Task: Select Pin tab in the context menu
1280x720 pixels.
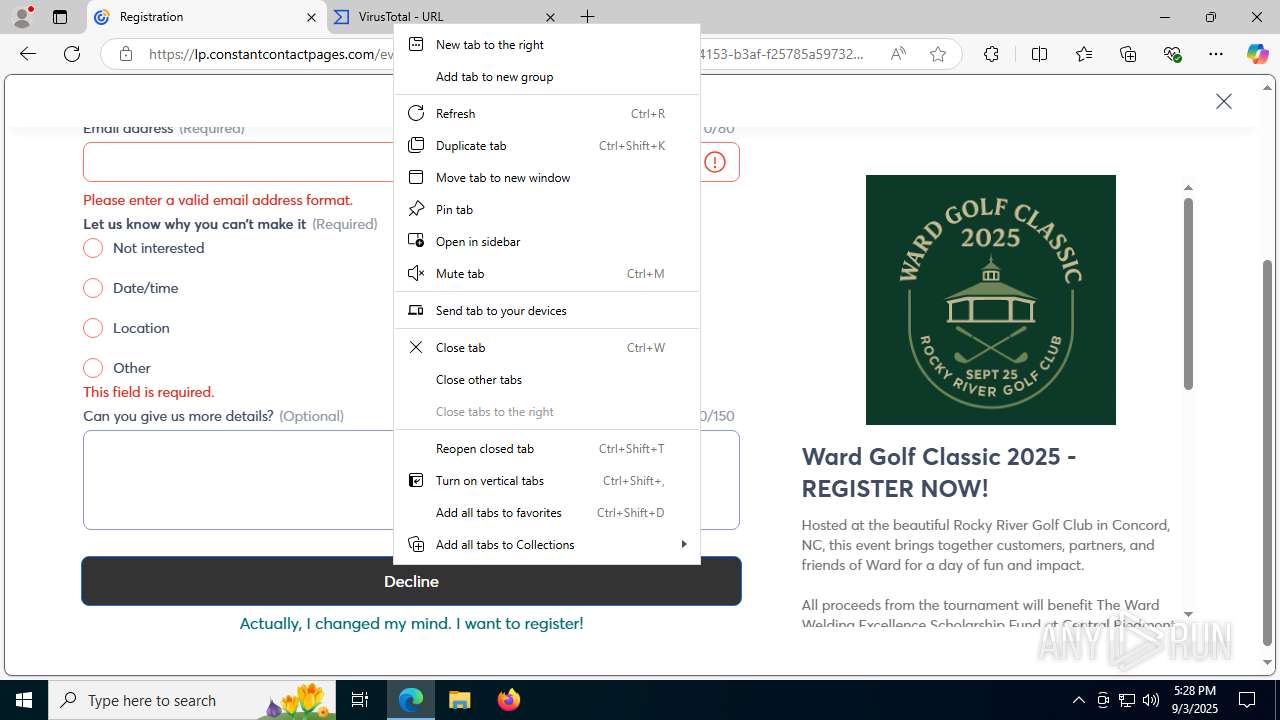Action: [x=547, y=210]
